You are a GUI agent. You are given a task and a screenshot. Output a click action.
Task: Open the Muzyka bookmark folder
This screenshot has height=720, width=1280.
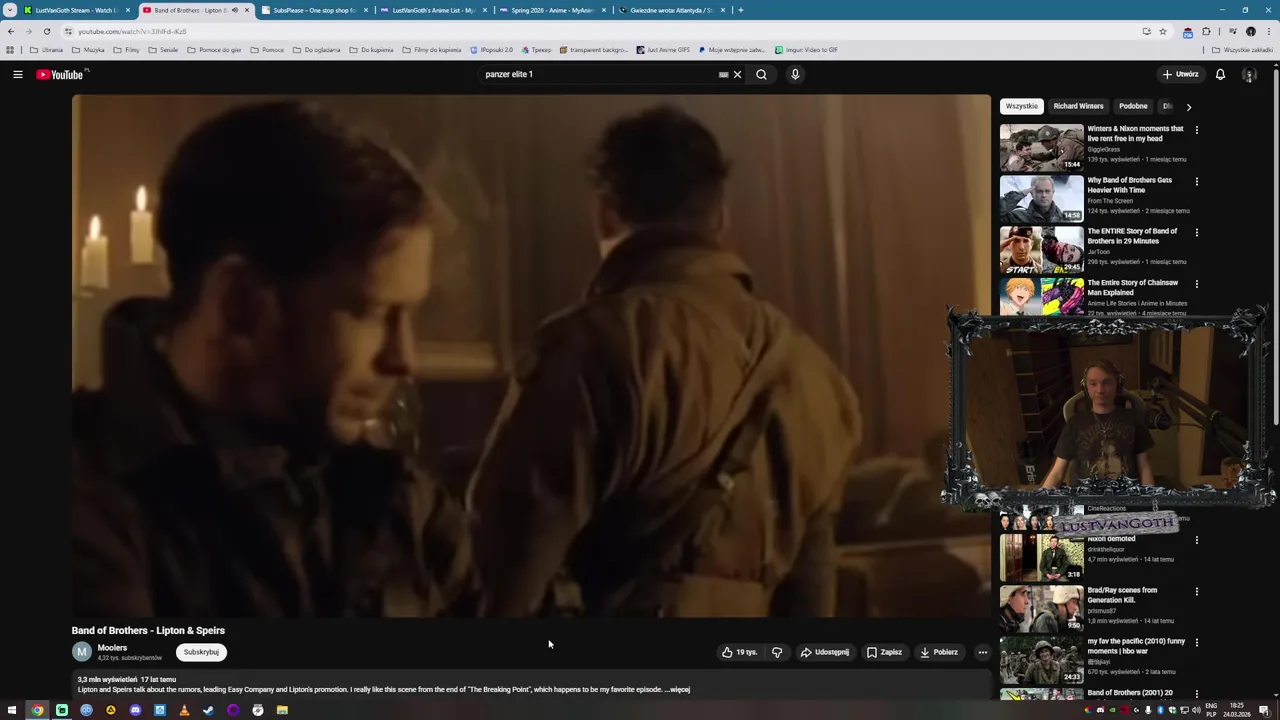pyautogui.click(x=88, y=49)
